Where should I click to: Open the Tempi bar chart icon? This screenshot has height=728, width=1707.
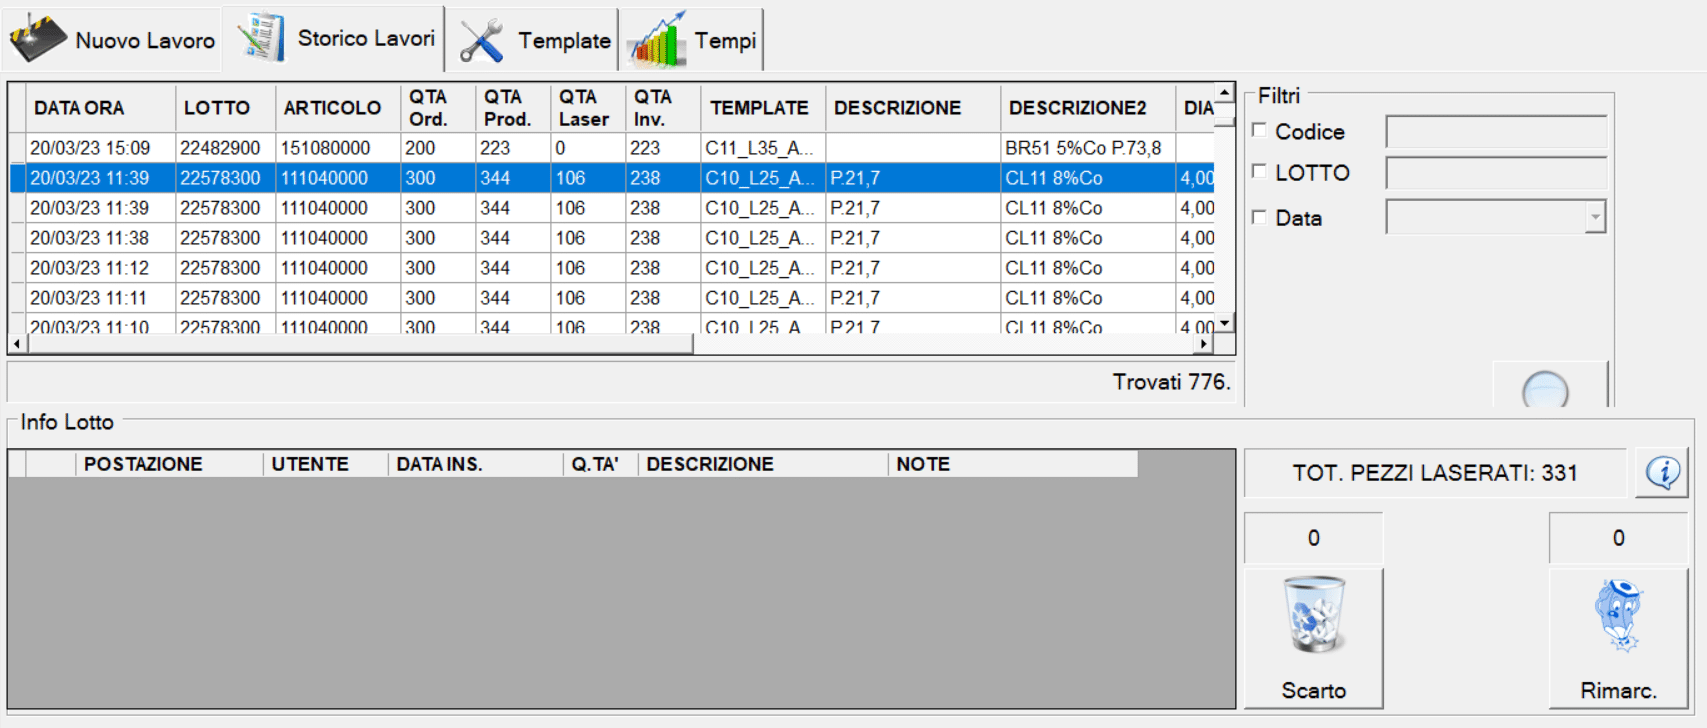coord(656,41)
